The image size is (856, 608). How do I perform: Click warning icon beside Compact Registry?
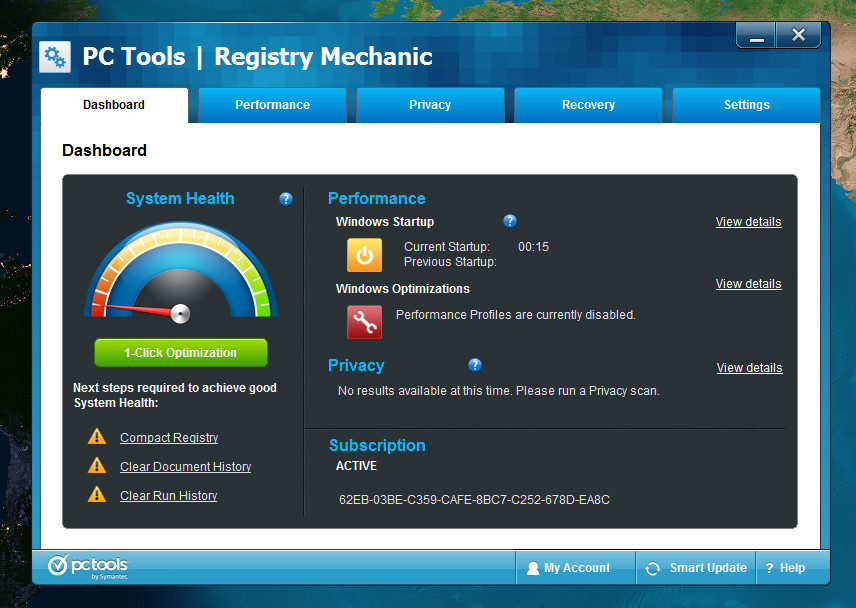(x=97, y=437)
